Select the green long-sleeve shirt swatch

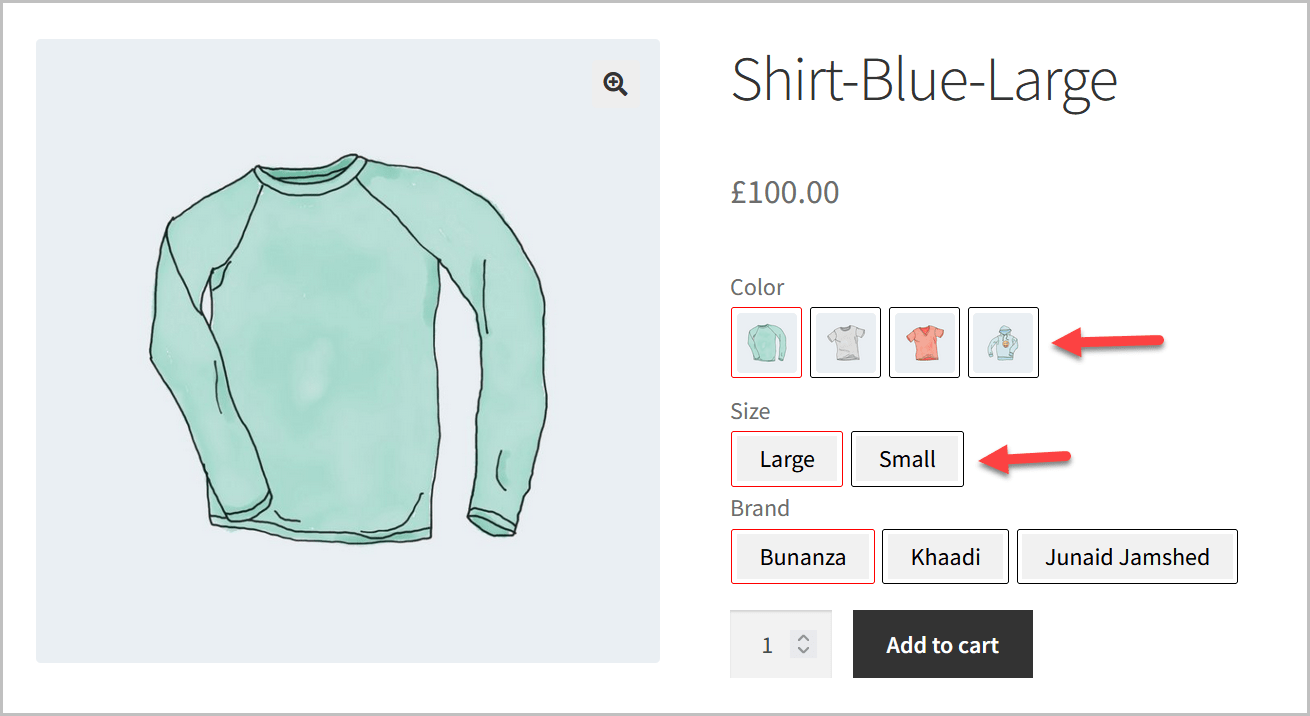[x=766, y=343]
